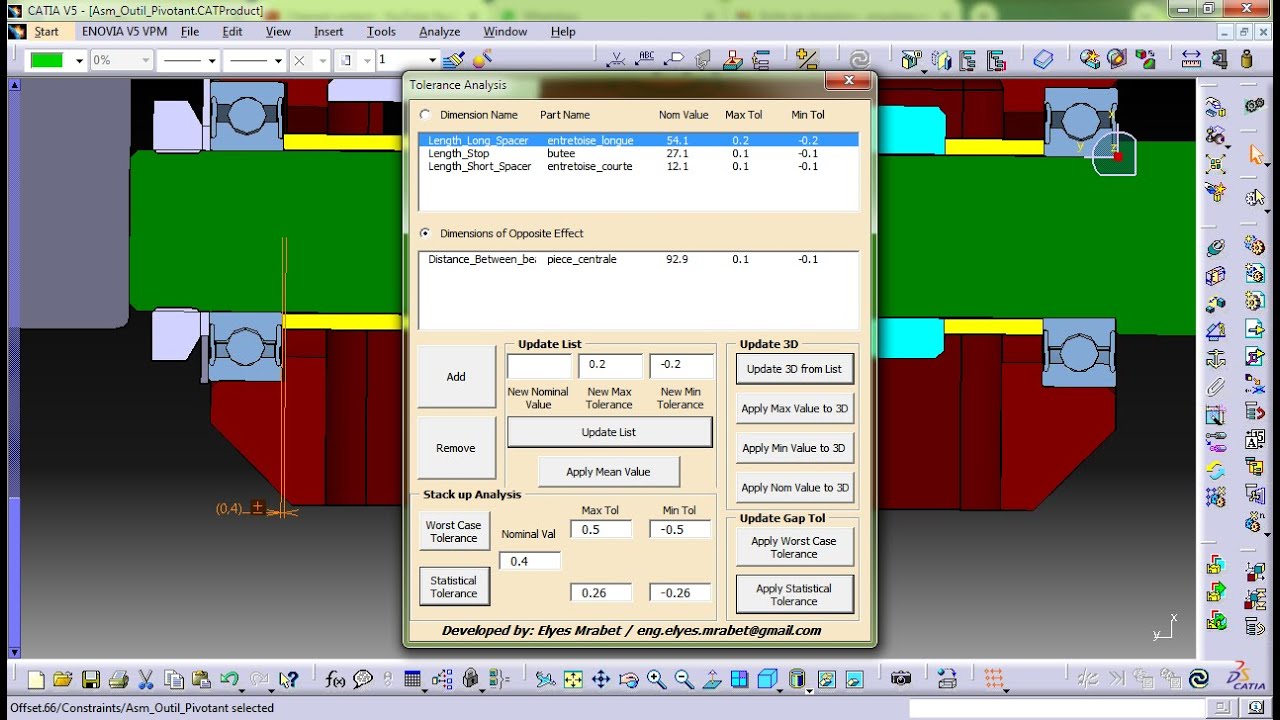Click the Apply Statistical Tolerance button

(795, 594)
